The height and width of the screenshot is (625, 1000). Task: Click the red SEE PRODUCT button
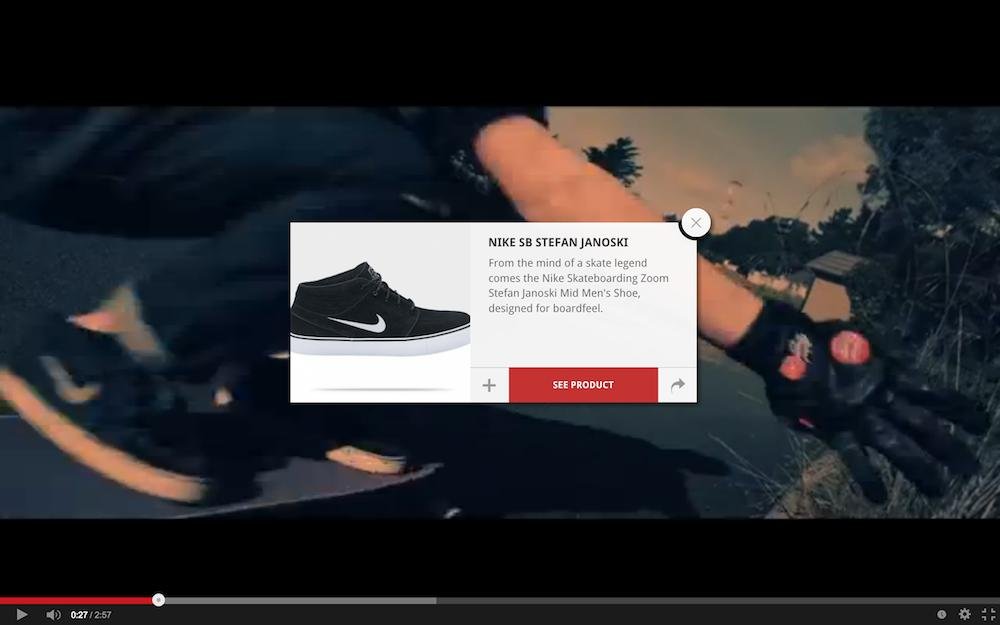click(x=583, y=385)
